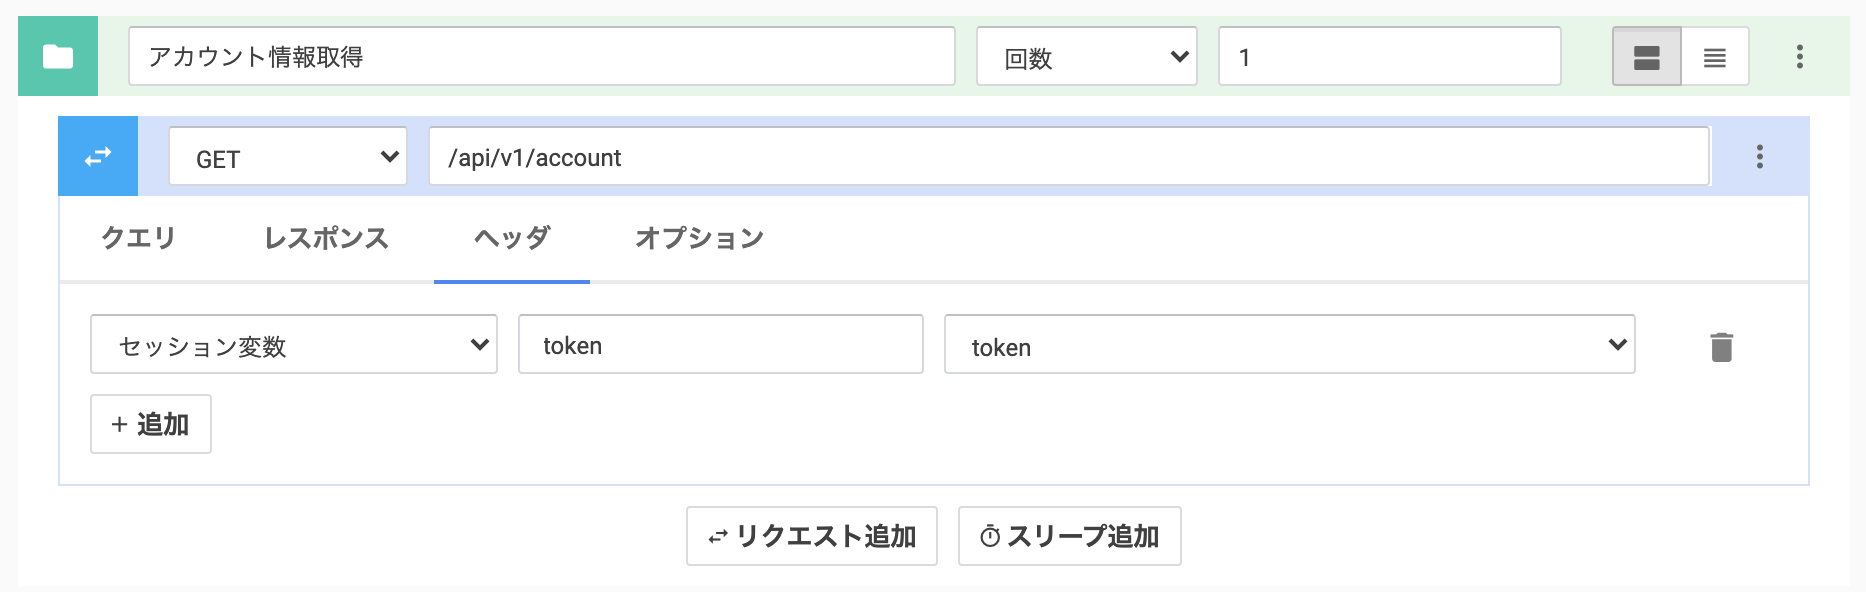The width and height of the screenshot is (1866, 592).
Task: Expand the token value dropdown
Action: click(1288, 345)
